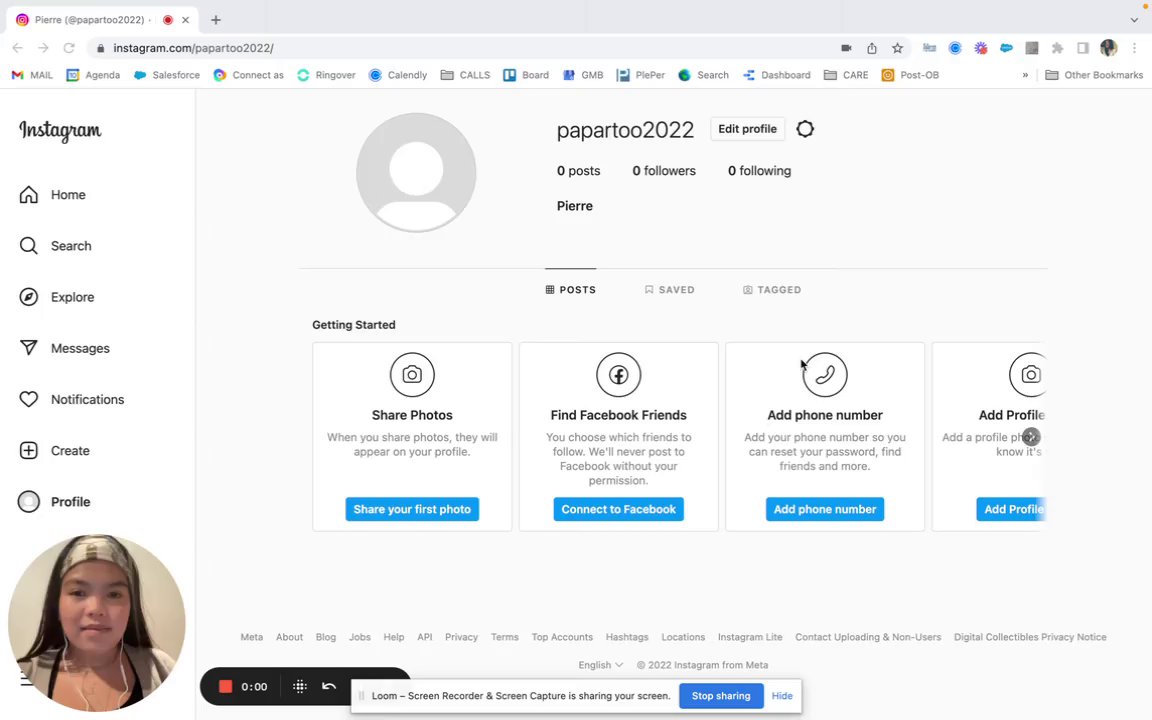Viewport: 1152px width, 720px height.
Task: Switch to the SAVED tab
Action: [x=669, y=289]
